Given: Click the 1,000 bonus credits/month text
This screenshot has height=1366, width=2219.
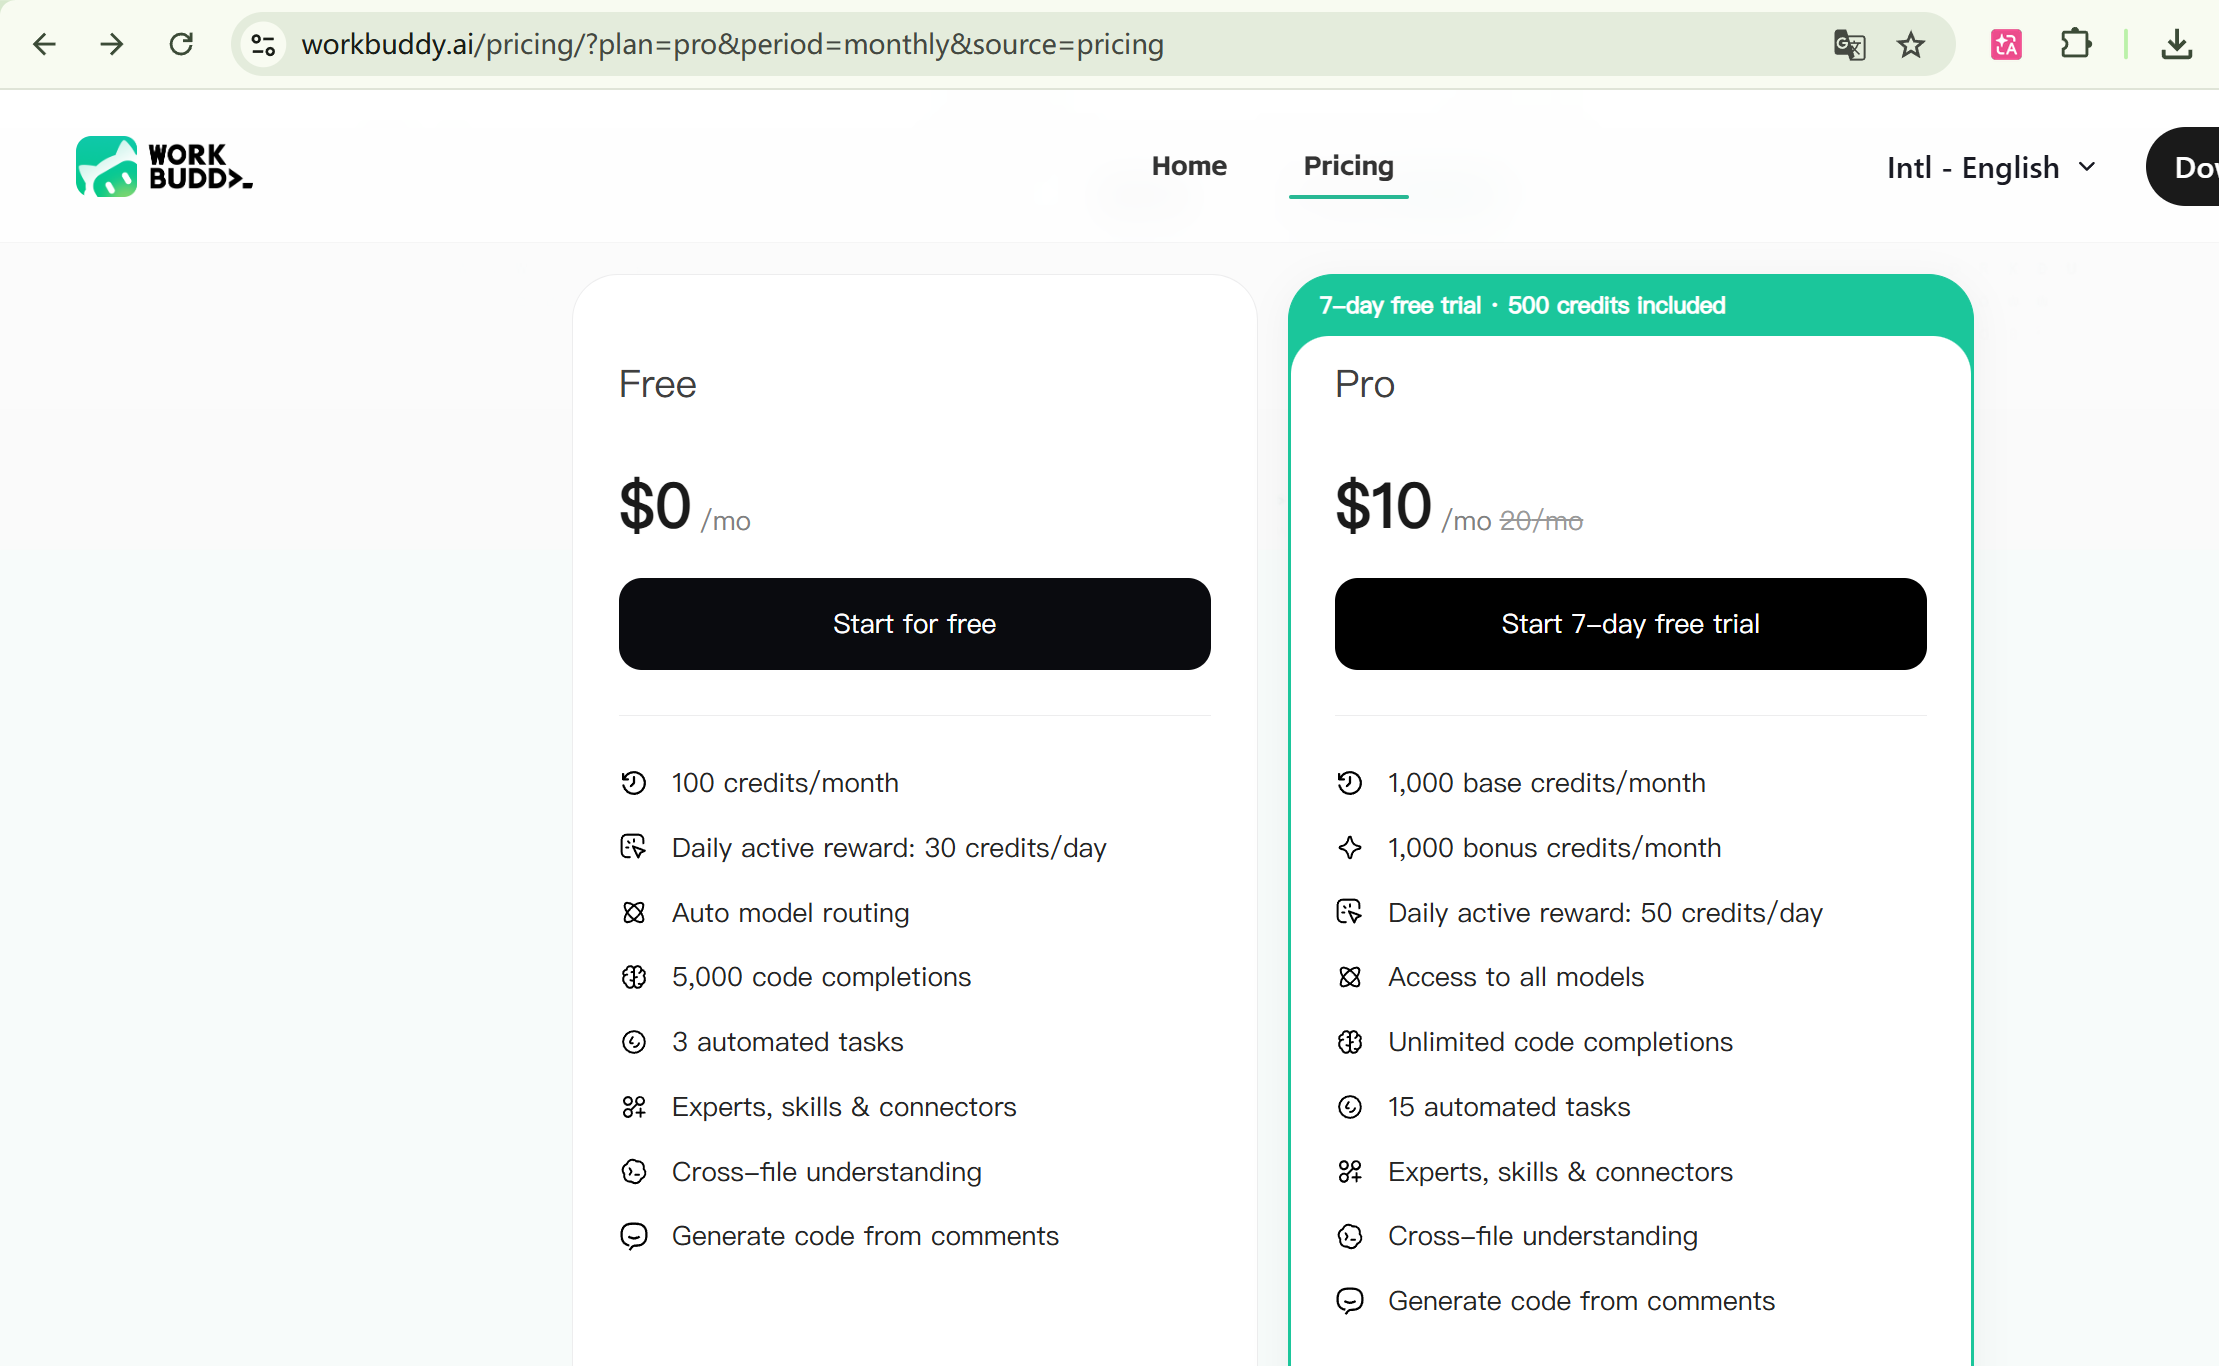Looking at the screenshot, I should tap(1554, 848).
